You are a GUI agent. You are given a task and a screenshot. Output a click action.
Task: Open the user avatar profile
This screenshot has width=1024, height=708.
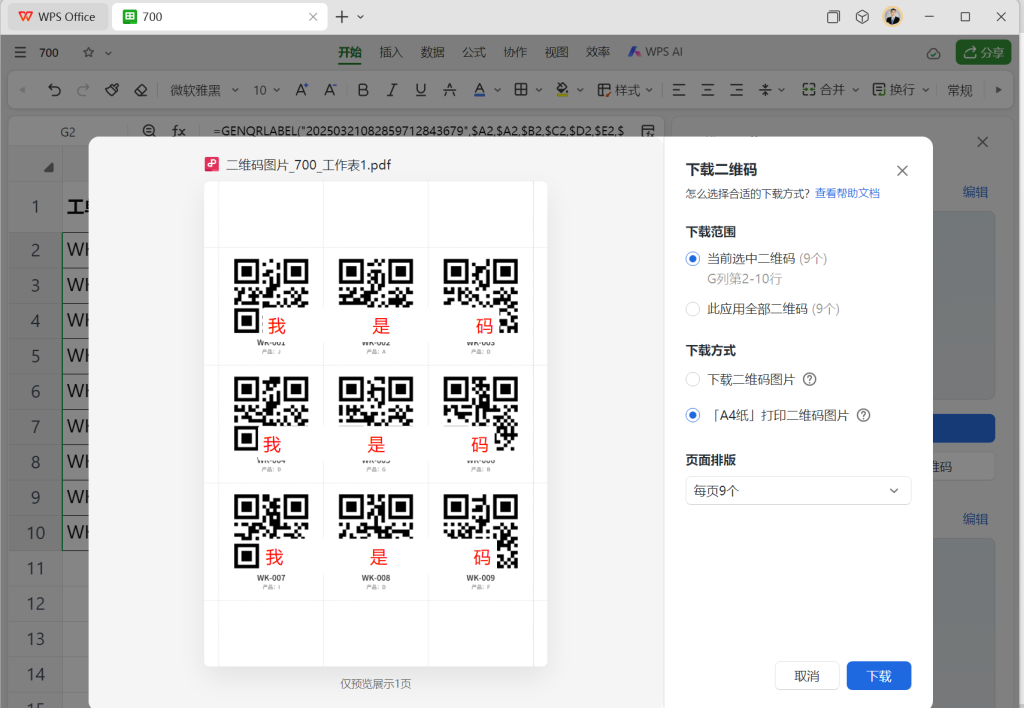click(893, 16)
